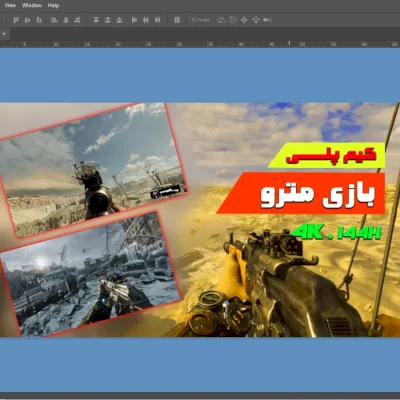Select 3D Rotate (orbit) mode icon
400x400 pixels.
coord(221,20)
